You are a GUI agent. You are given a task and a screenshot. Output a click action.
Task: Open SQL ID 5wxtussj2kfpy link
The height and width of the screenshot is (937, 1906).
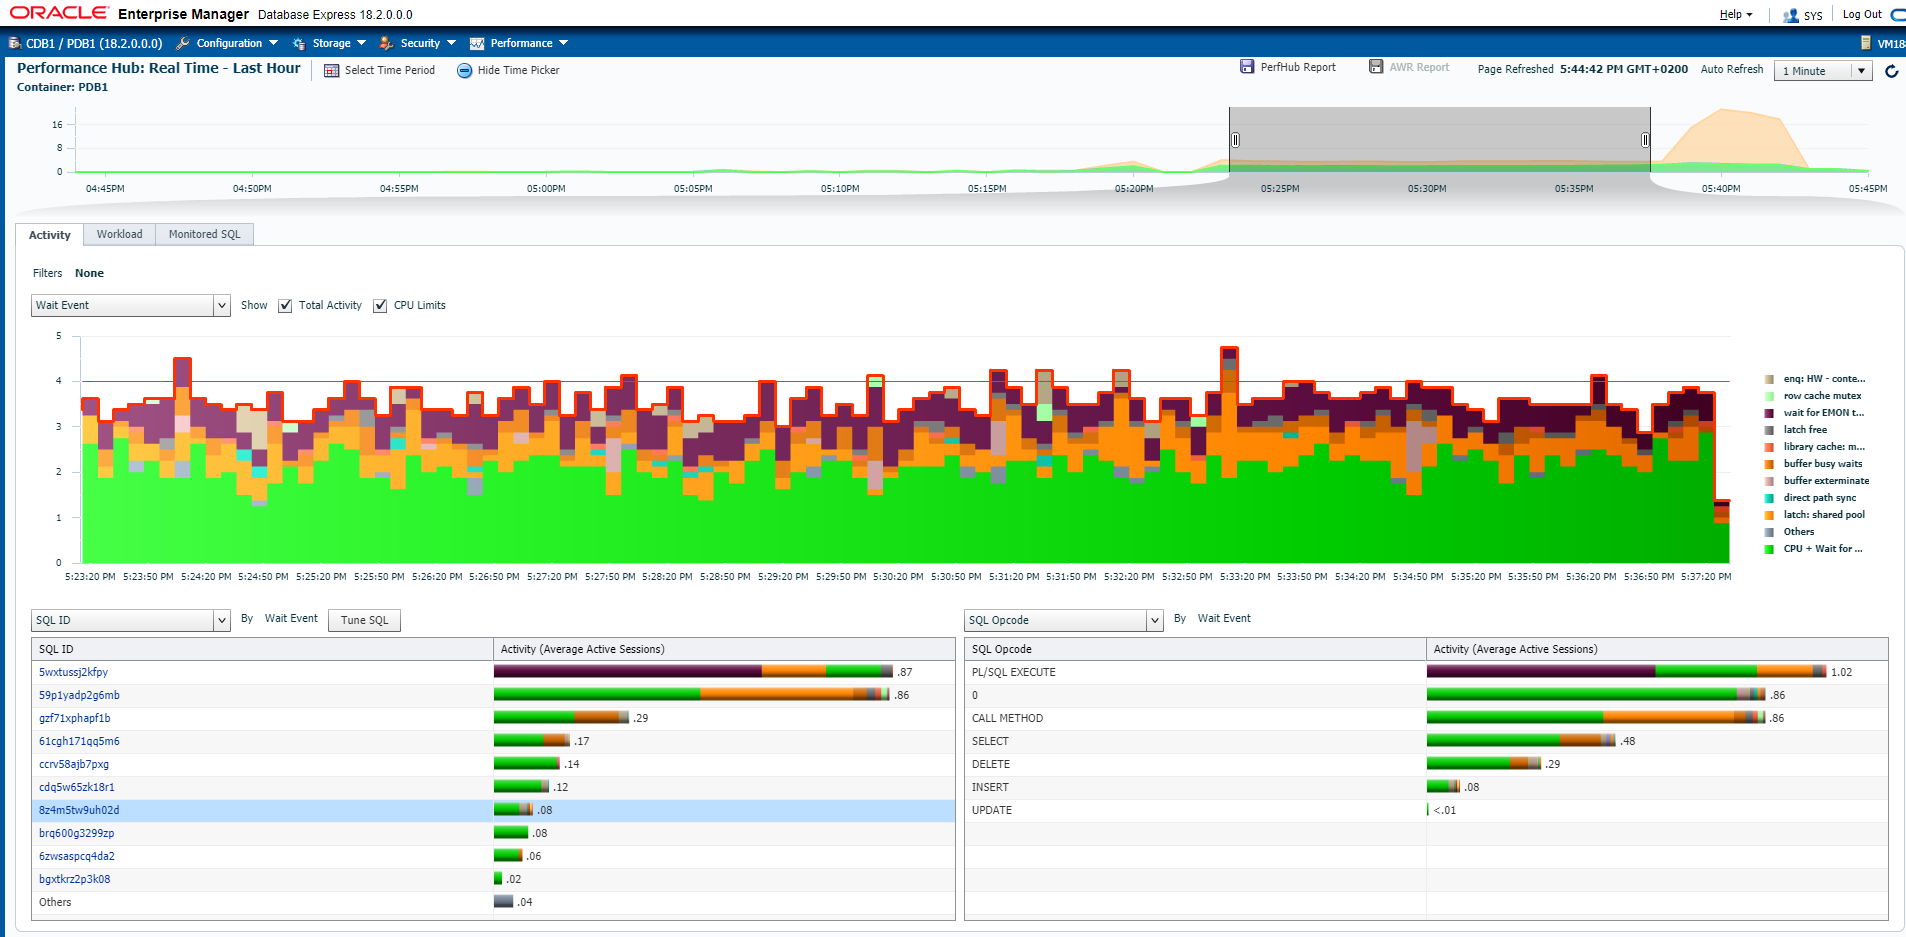pos(73,672)
